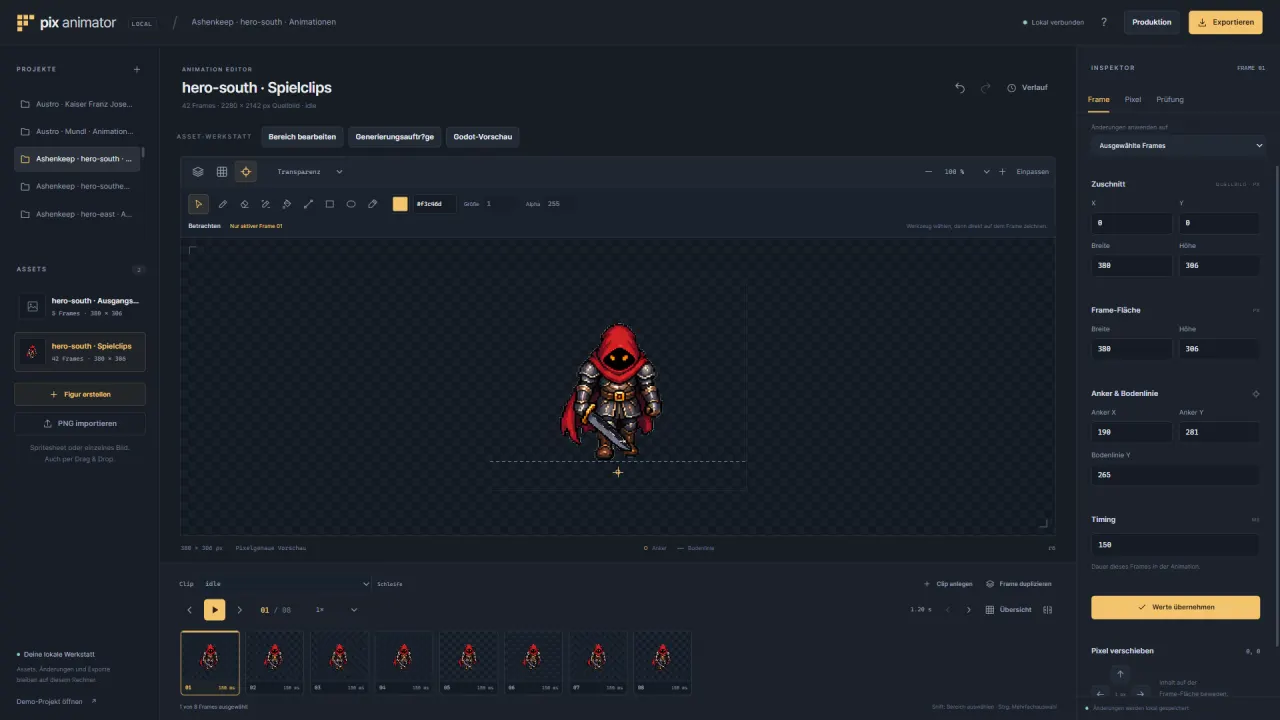
Task: Open the Bereich bearbeiten tab
Action: pyautogui.click(x=302, y=137)
